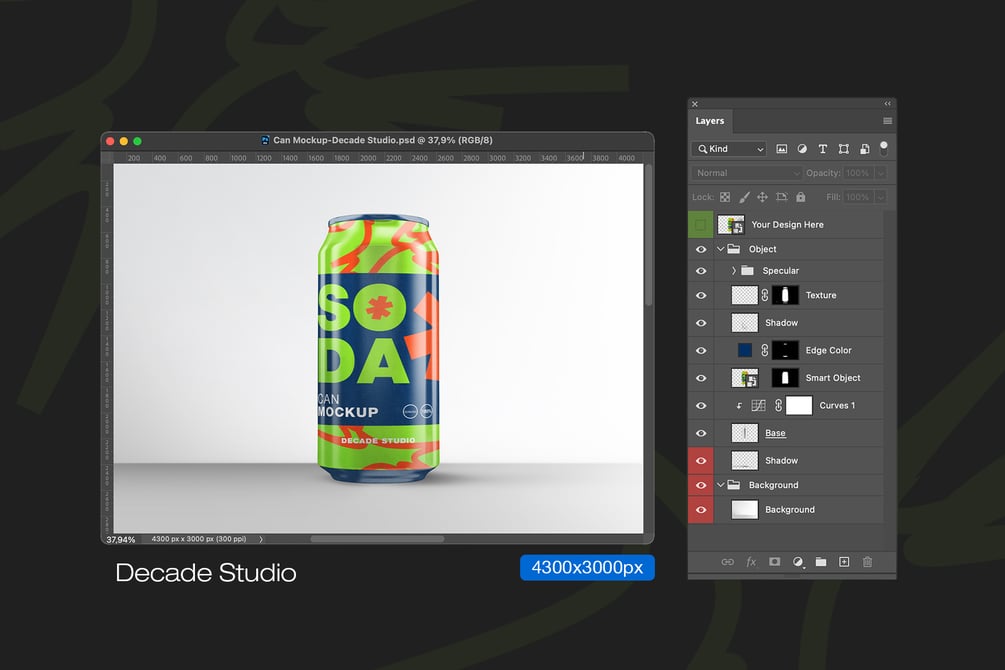Filter layers by smart object icon

click(865, 149)
